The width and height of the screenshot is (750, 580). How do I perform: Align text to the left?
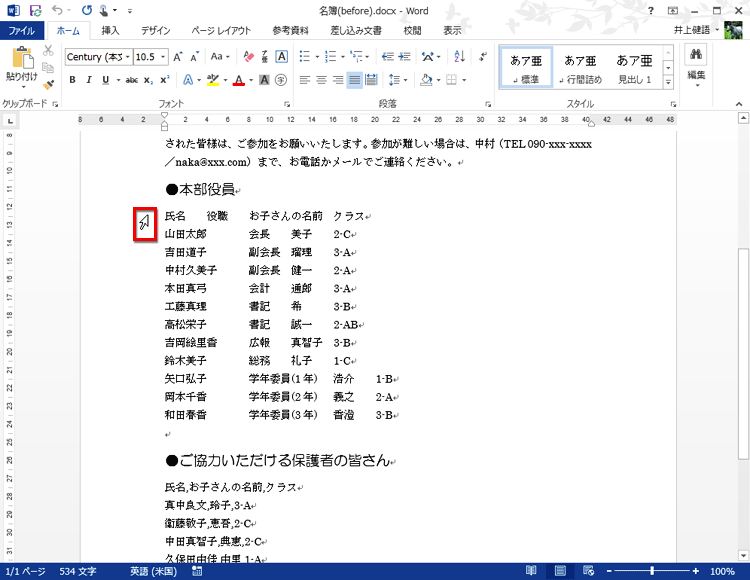click(x=305, y=80)
